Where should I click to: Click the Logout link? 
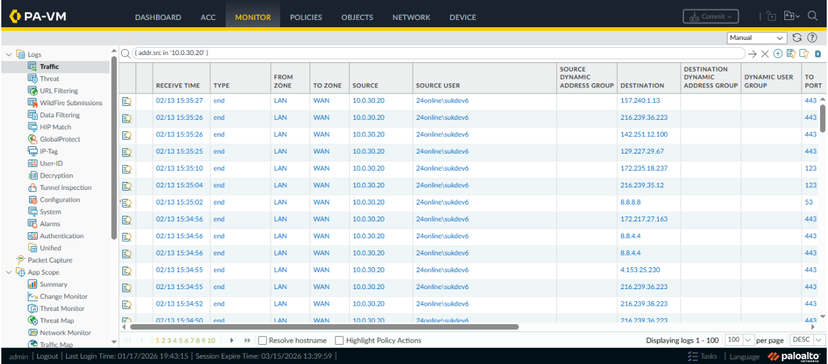click(47, 356)
